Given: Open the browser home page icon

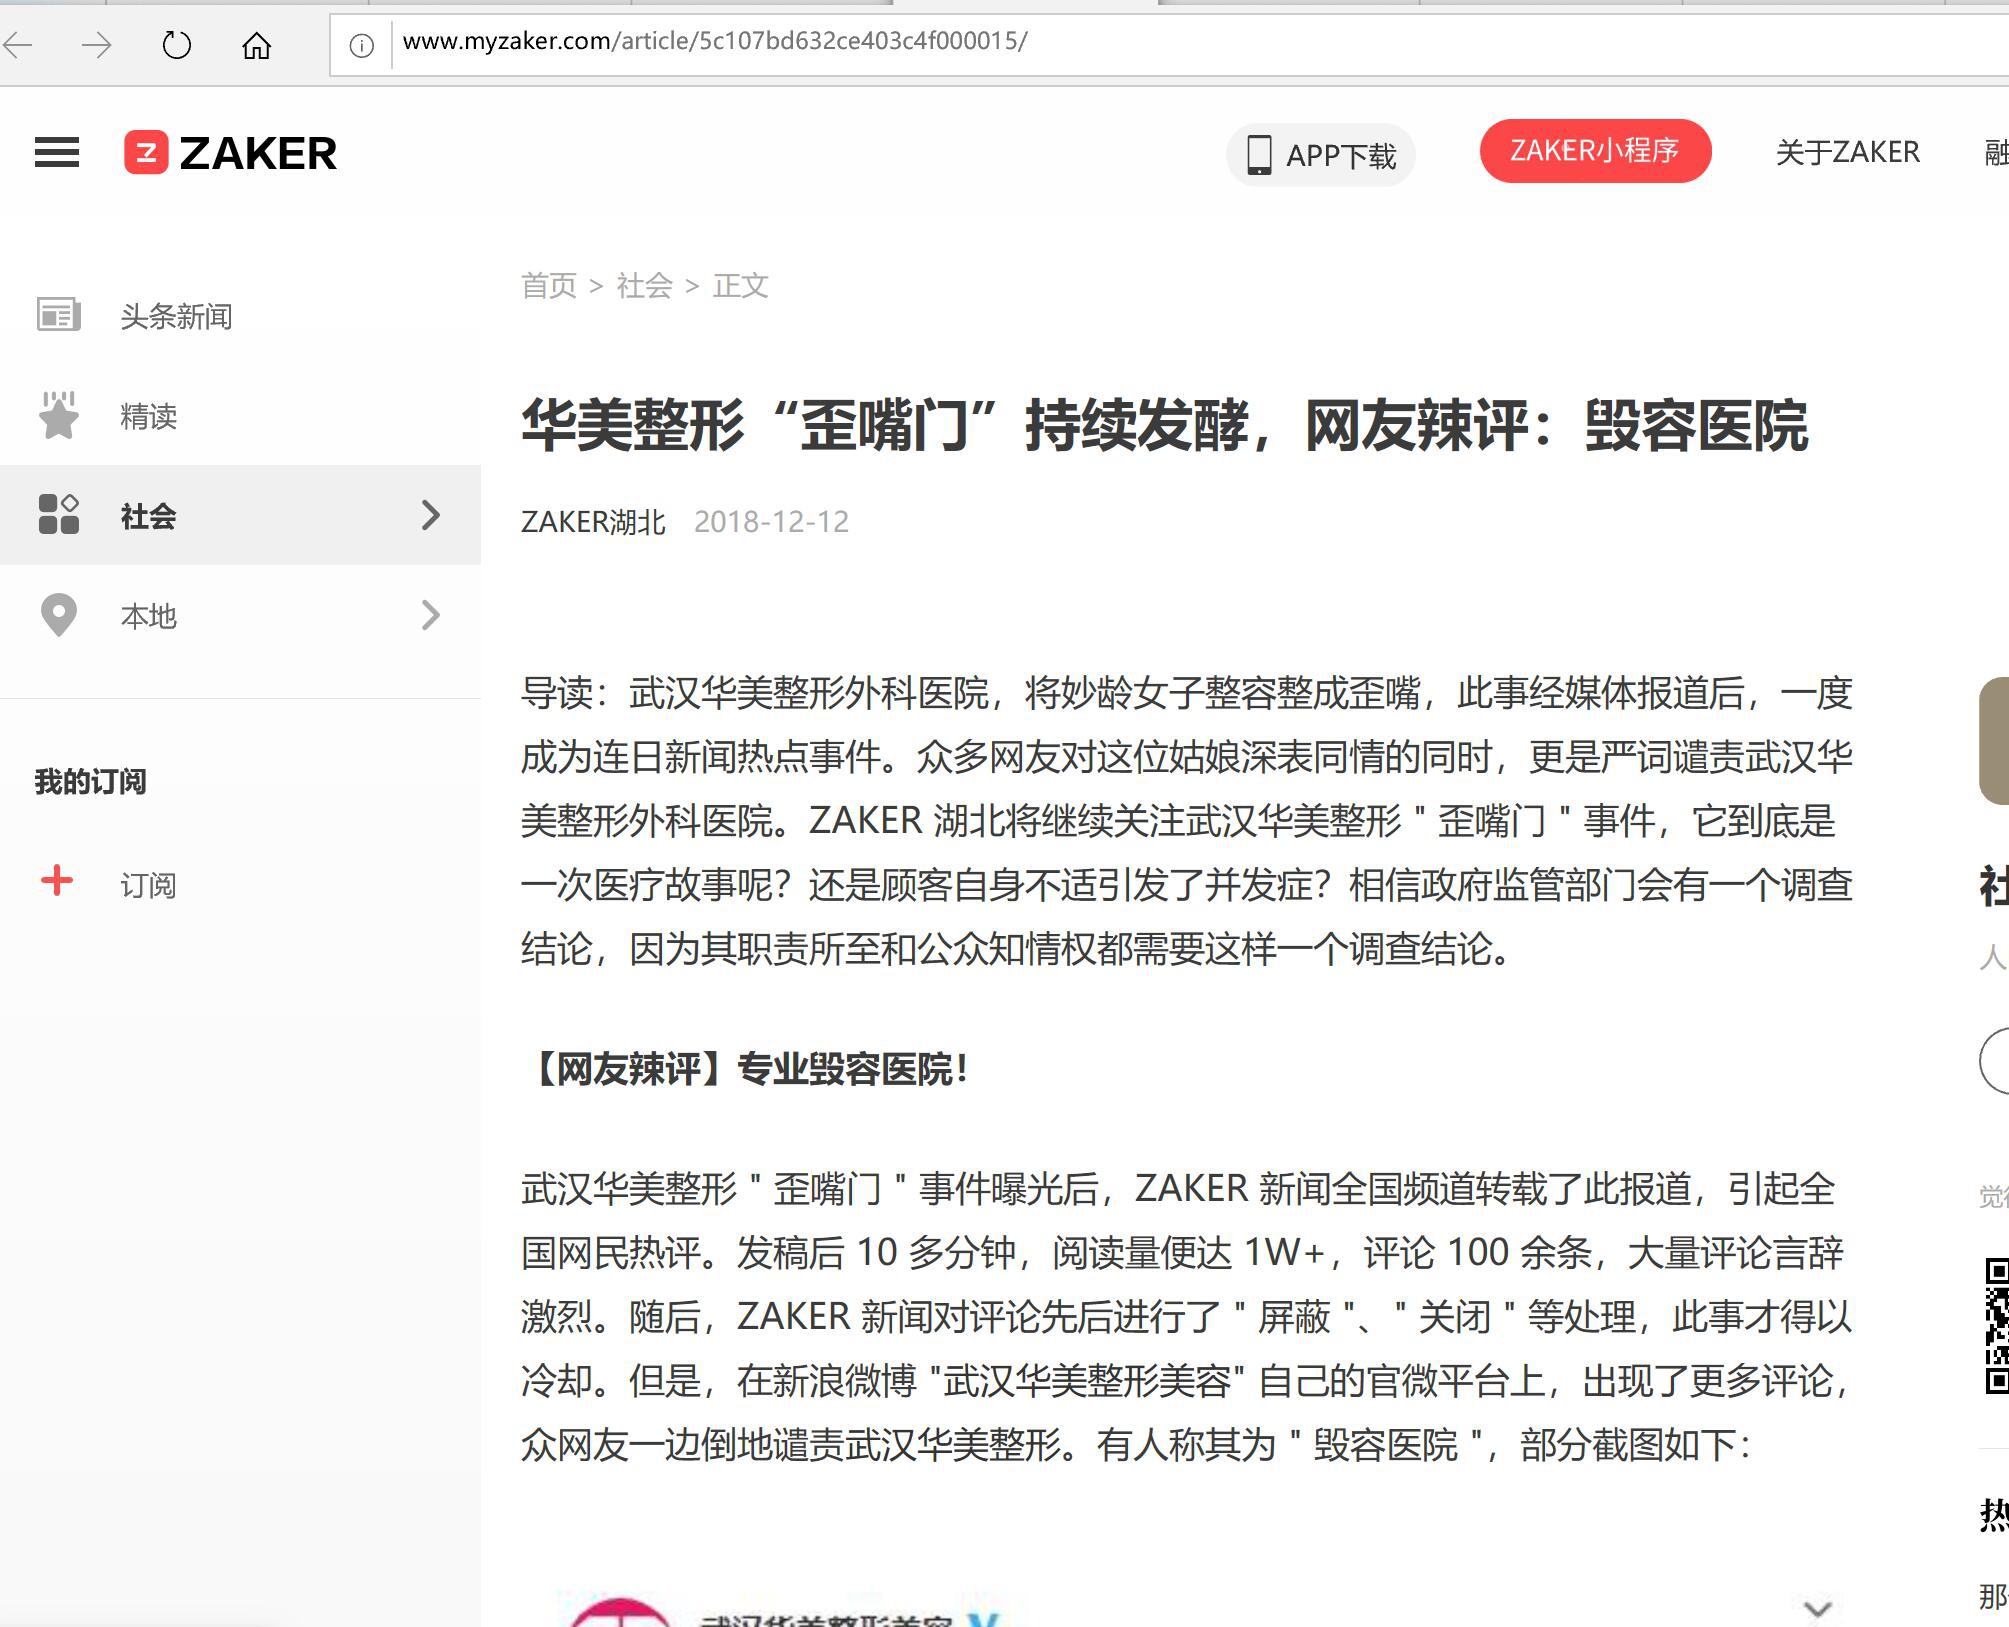Looking at the screenshot, I should (257, 45).
